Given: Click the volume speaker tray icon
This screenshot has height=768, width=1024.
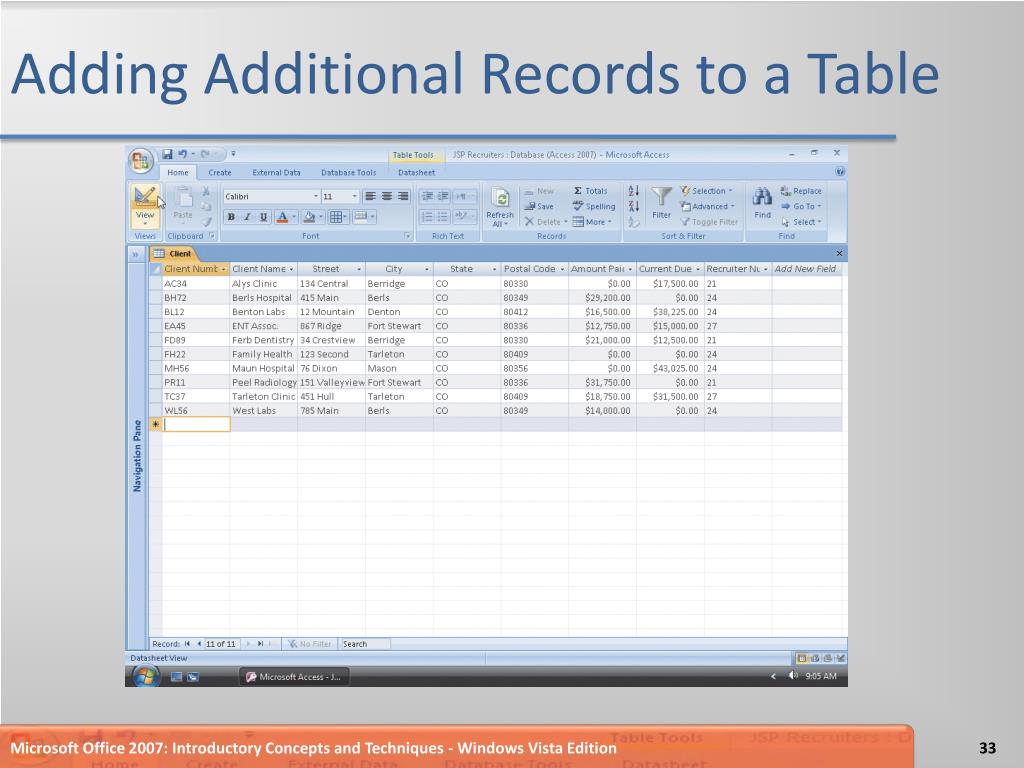Looking at the screenshot, I should point(792,676).
